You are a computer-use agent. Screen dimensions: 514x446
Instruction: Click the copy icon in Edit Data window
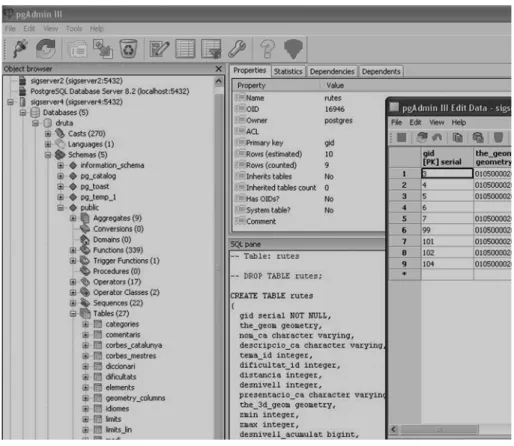point(458,137)
